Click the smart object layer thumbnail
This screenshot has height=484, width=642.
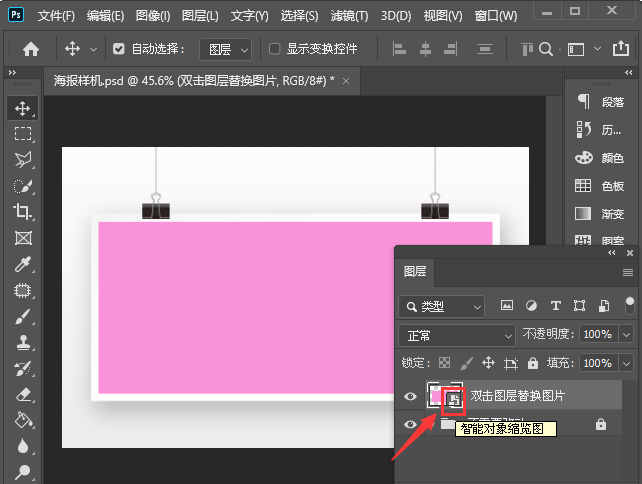point(443,396)
